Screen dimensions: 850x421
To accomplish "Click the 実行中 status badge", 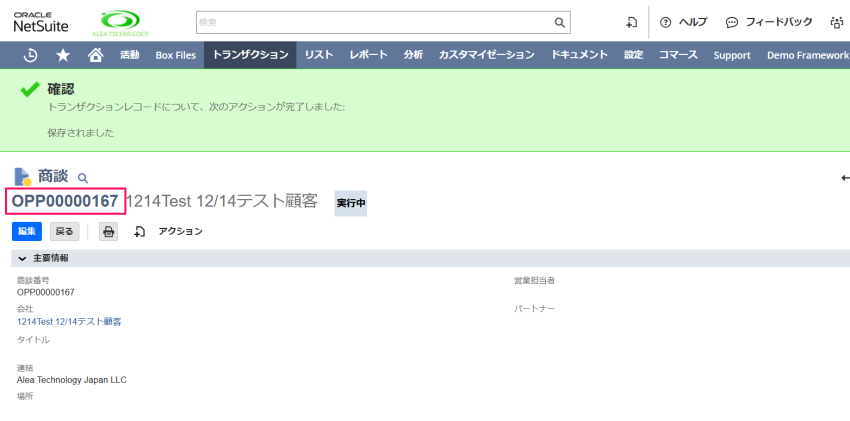I will (351, 203).
